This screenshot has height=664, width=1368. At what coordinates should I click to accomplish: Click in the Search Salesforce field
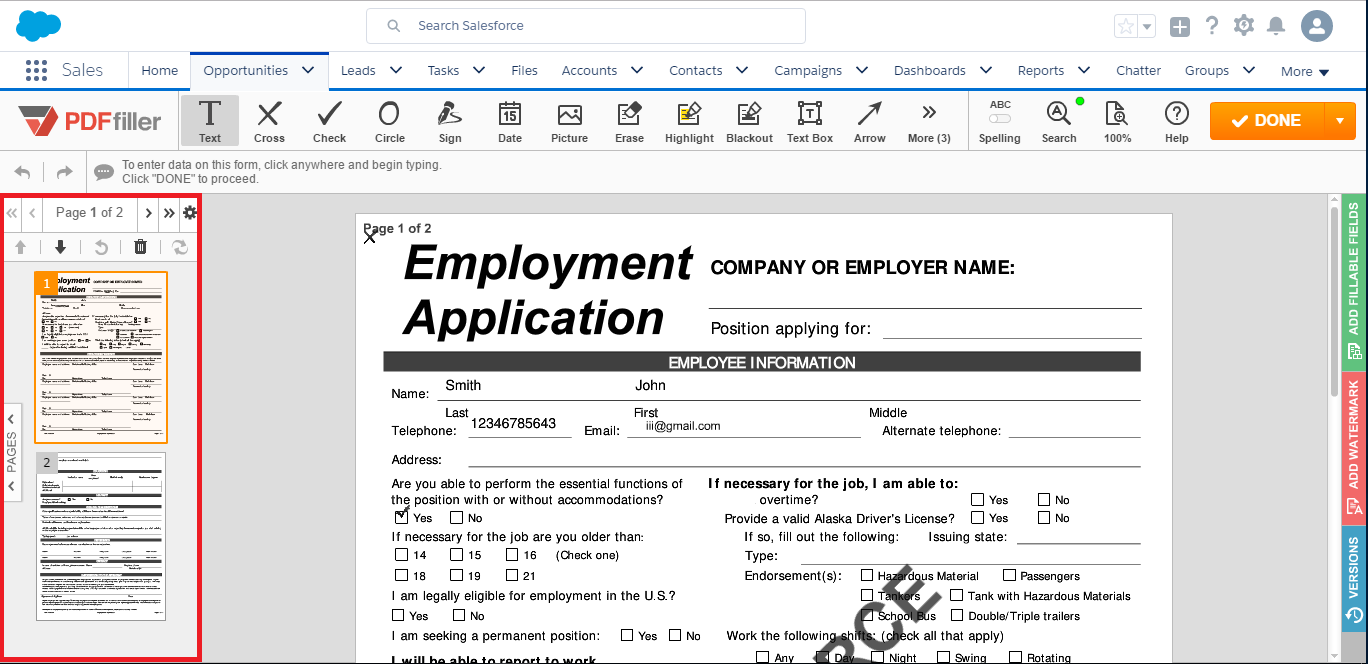click(586, 26)
